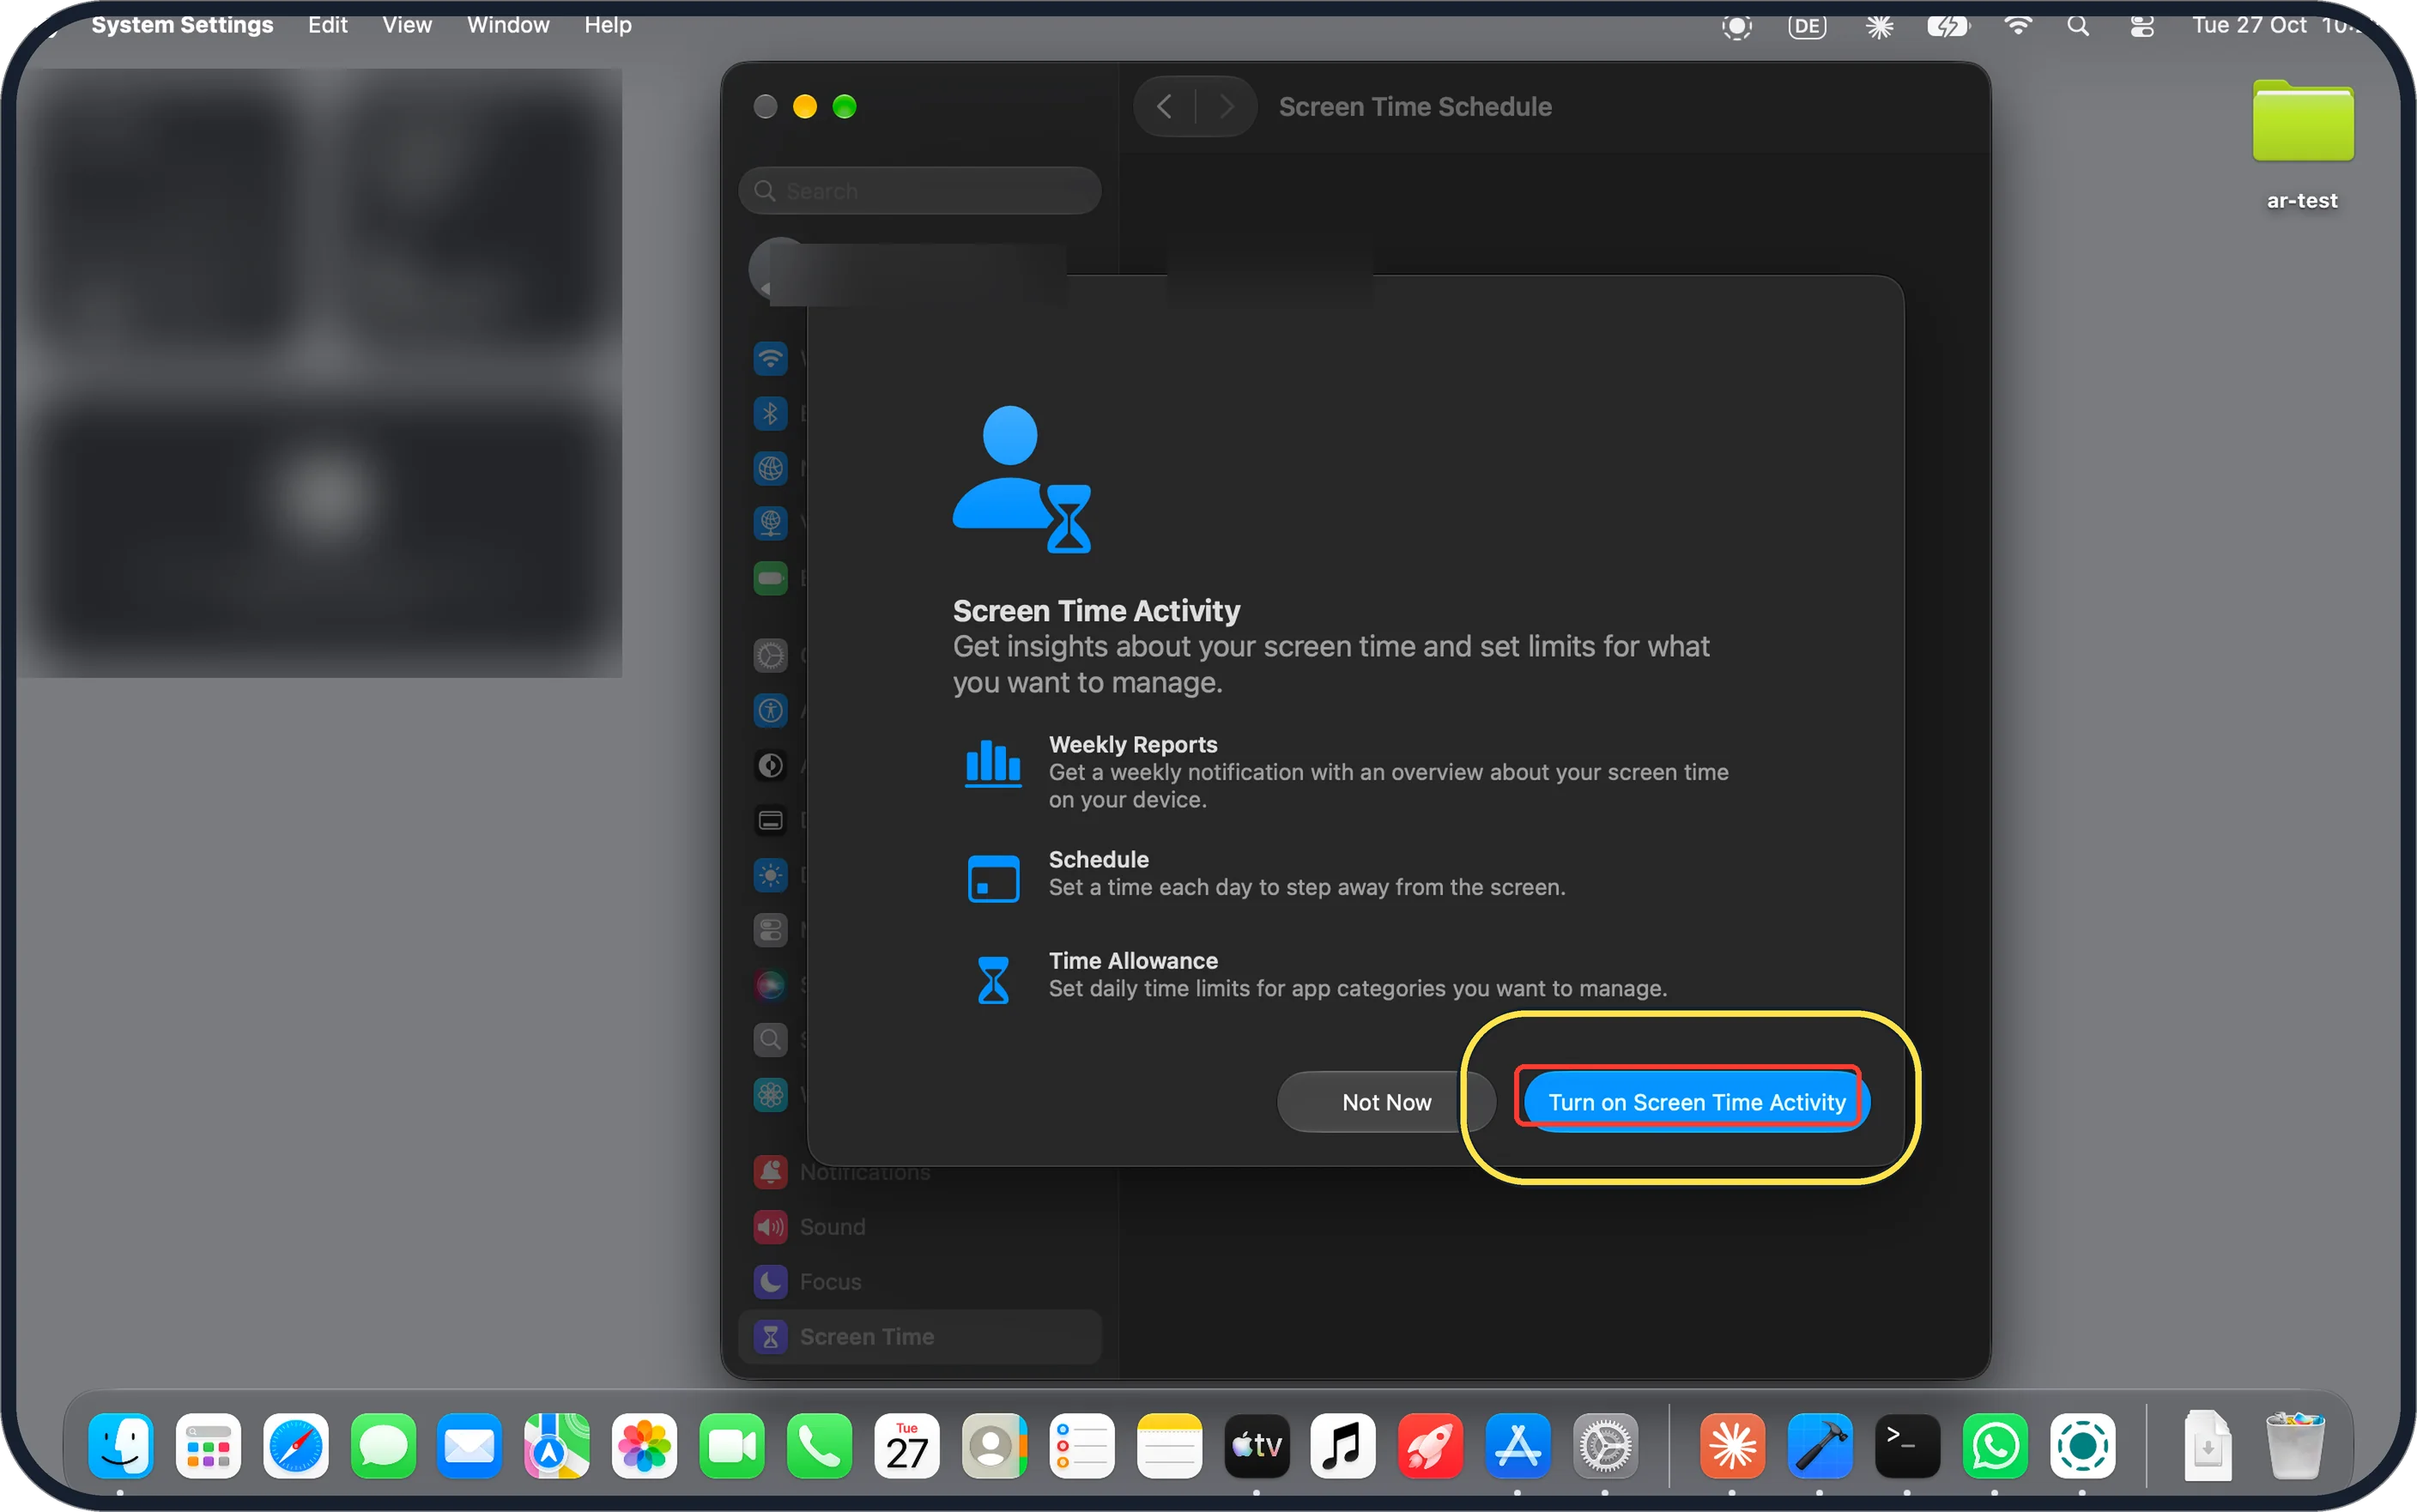Click the date and time in the menu bar
Screen dimensions: 2417x1512
[x=2280, y=25]
